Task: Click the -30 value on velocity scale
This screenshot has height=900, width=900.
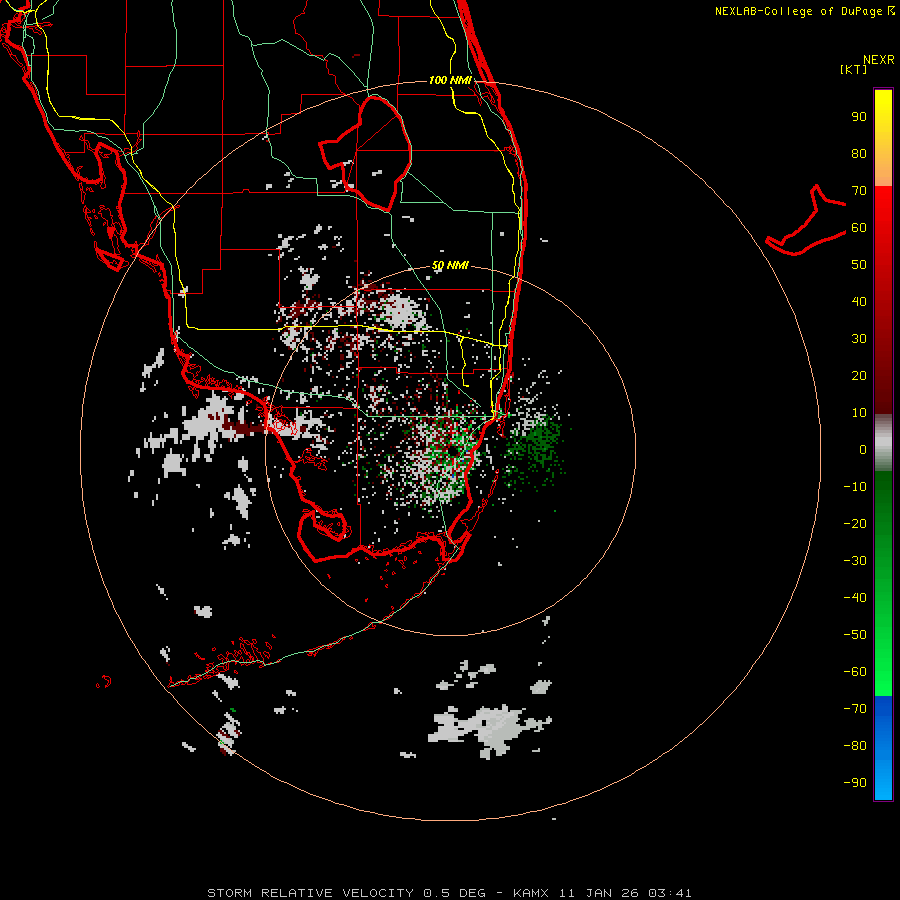Action: (x=855, y=561)
